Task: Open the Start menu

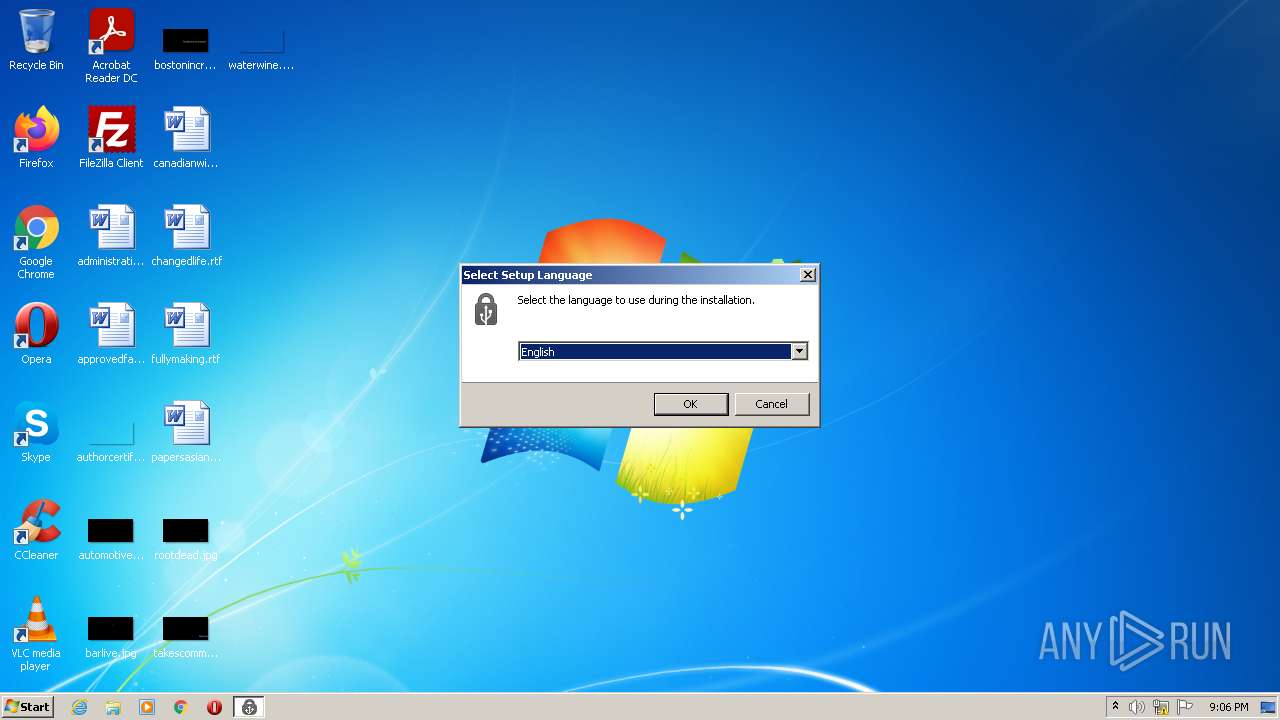Action: [27, 707]
